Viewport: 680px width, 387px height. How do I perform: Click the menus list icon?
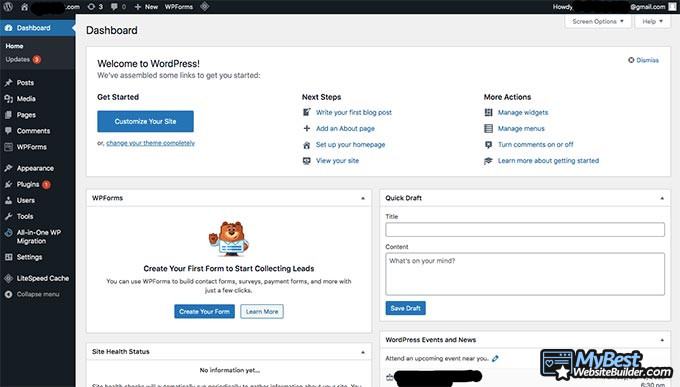[x=488, y=128]
